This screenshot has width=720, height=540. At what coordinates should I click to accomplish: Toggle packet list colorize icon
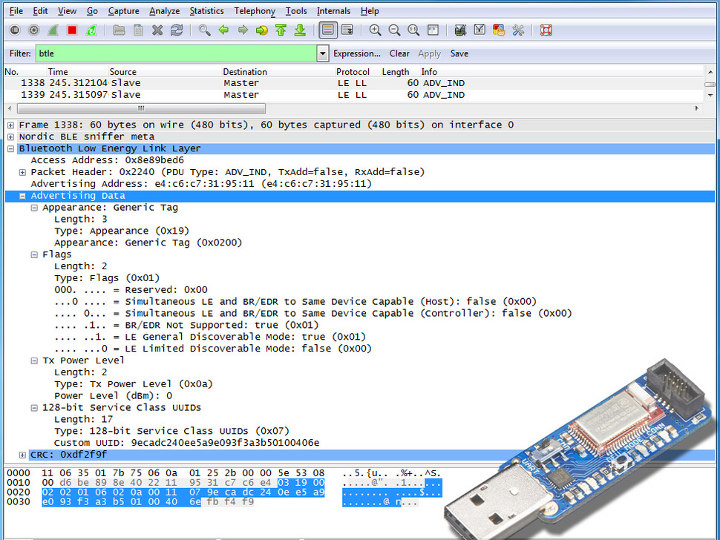point(328,30)
